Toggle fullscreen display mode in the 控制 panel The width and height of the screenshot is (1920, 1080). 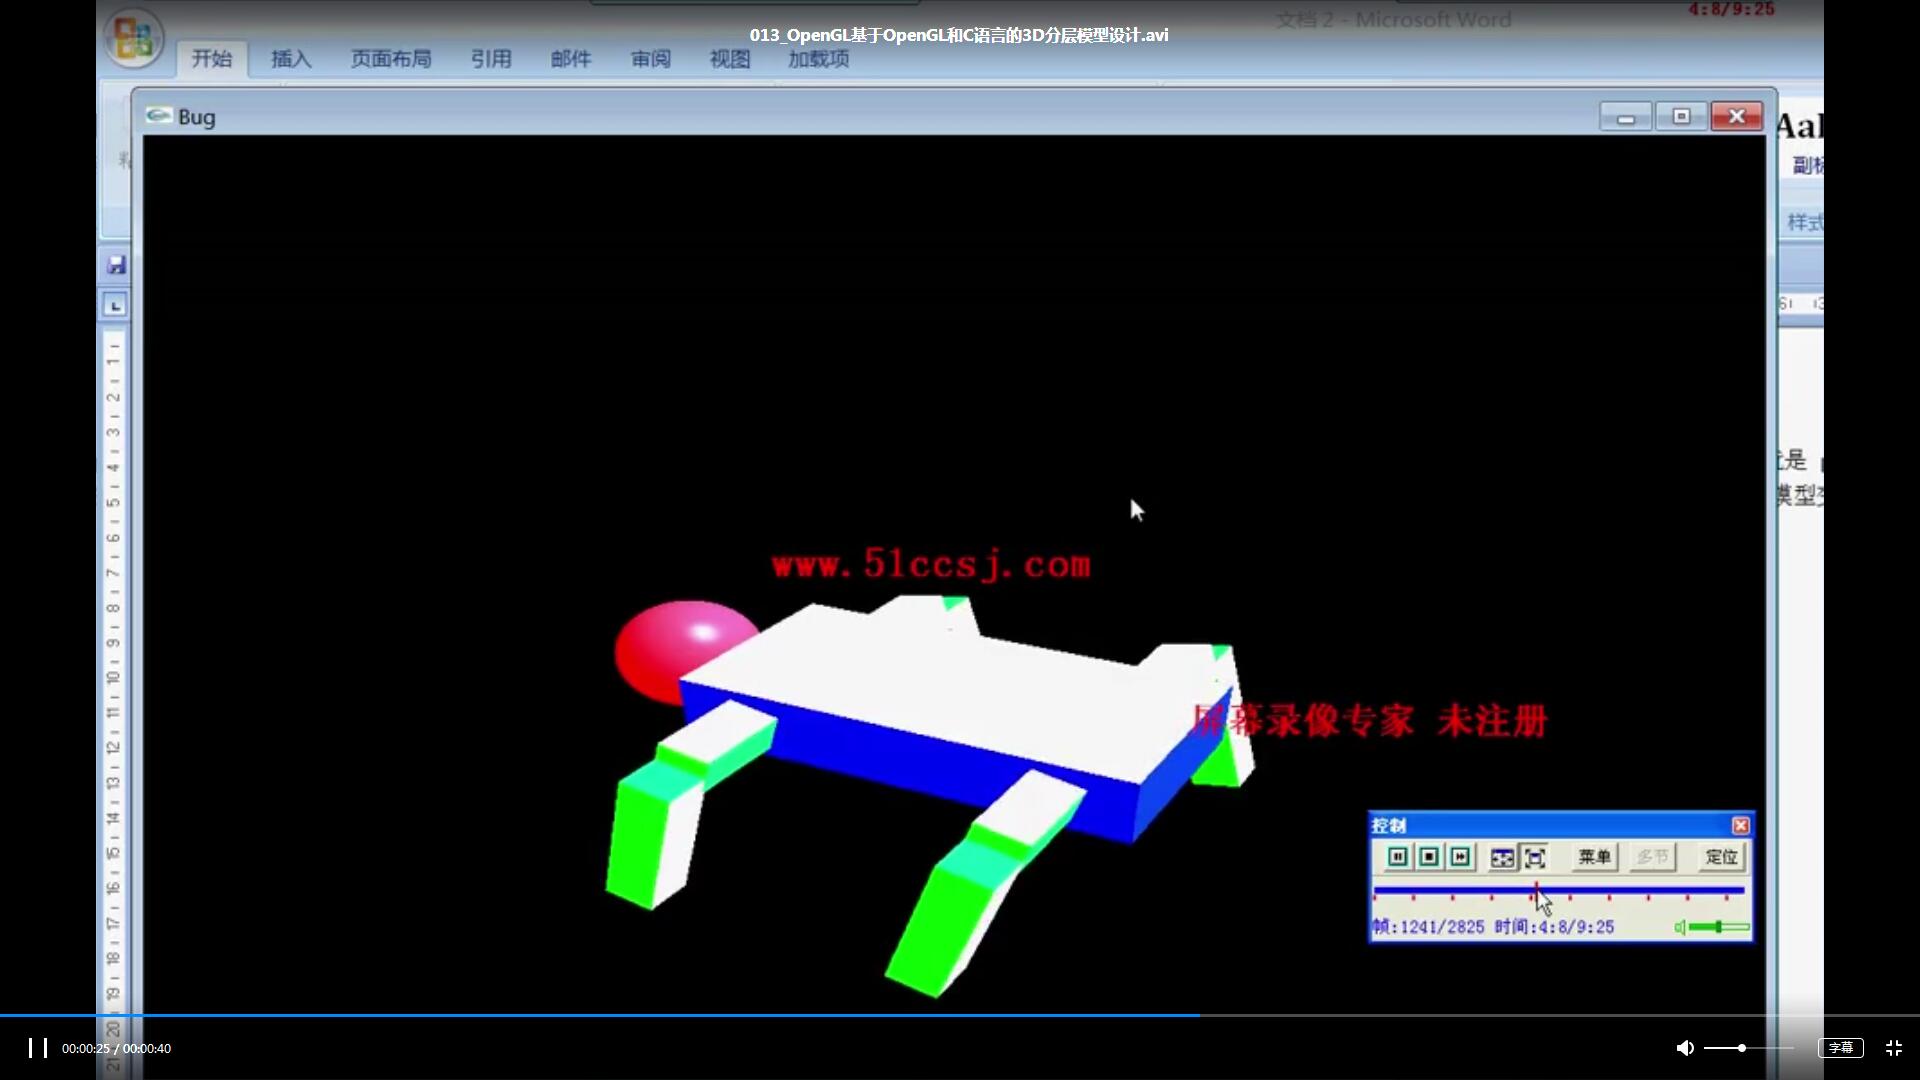1534,857
